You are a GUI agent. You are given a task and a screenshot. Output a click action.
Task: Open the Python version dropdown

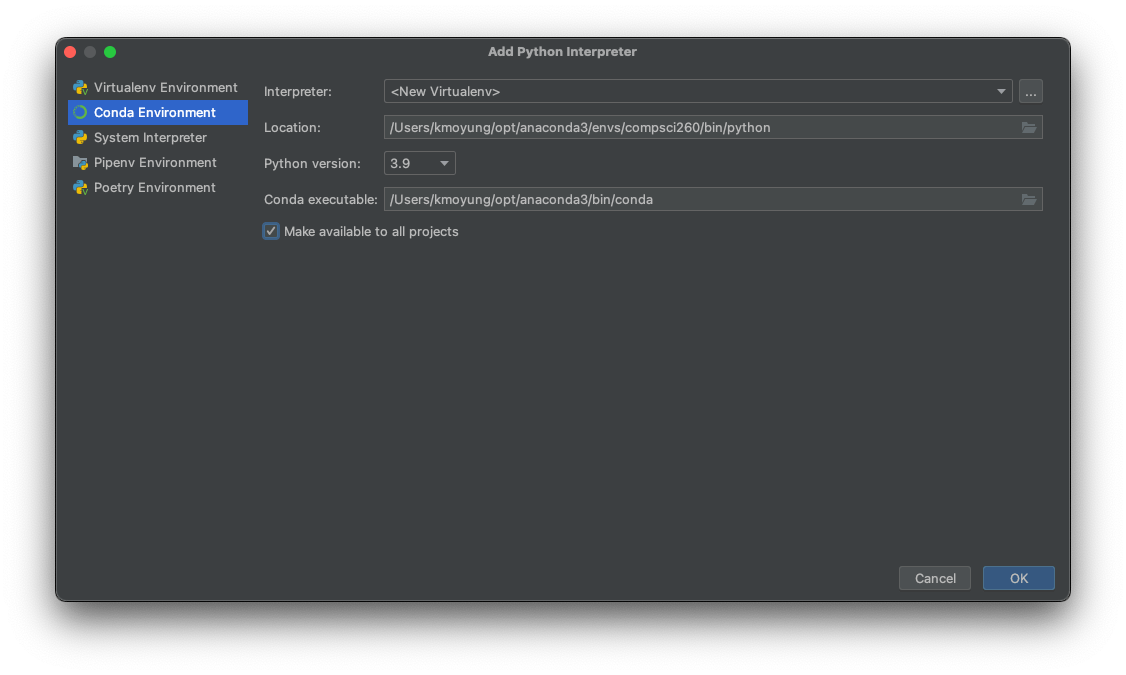click(x=444, y=163)
